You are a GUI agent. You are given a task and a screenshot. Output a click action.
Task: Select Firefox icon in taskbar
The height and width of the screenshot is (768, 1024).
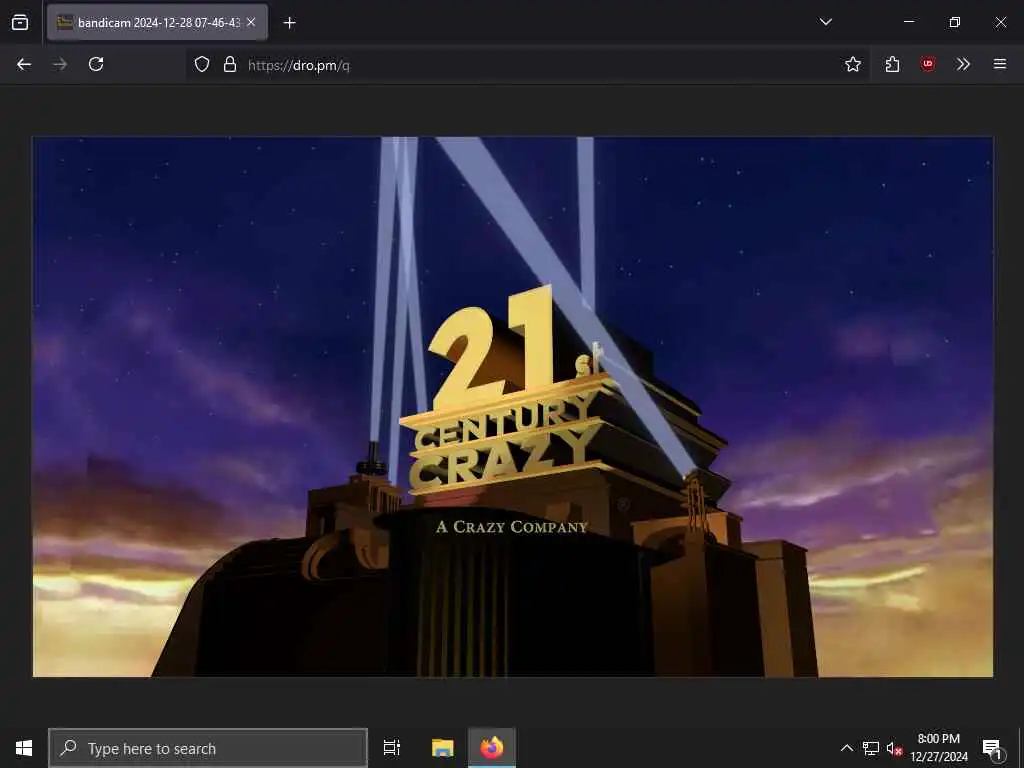(x=492, y=748)
